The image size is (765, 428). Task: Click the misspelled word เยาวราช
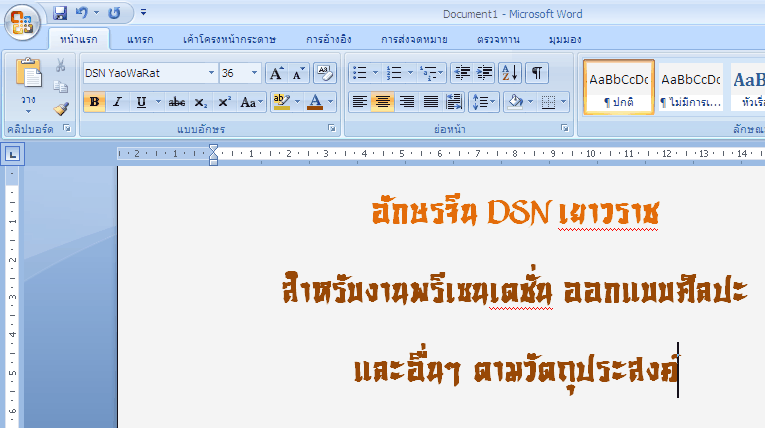point(608,213)
